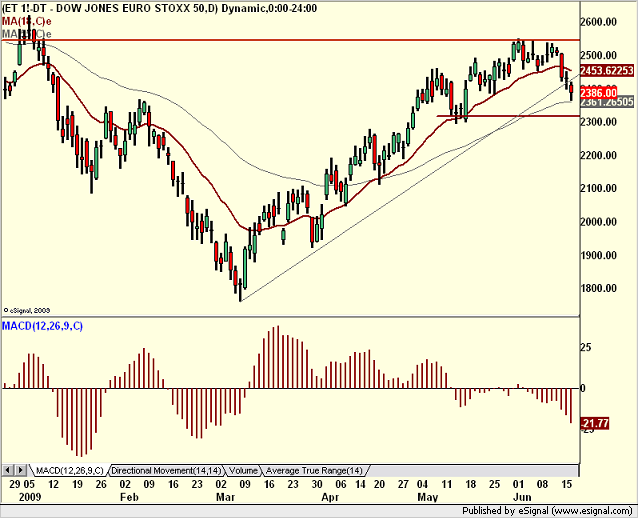Viewport: 638px width, 518px height.
Task: Click the Published by eSignal footer text
Action: click(547, 511)
